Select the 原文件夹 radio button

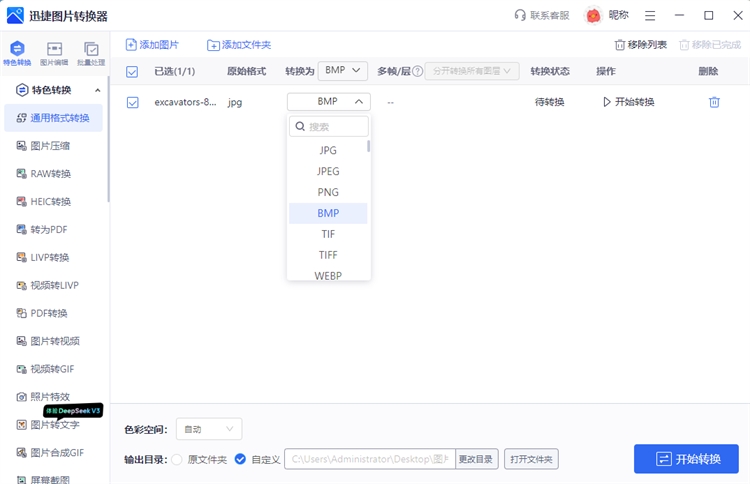(x=177, y=459)
